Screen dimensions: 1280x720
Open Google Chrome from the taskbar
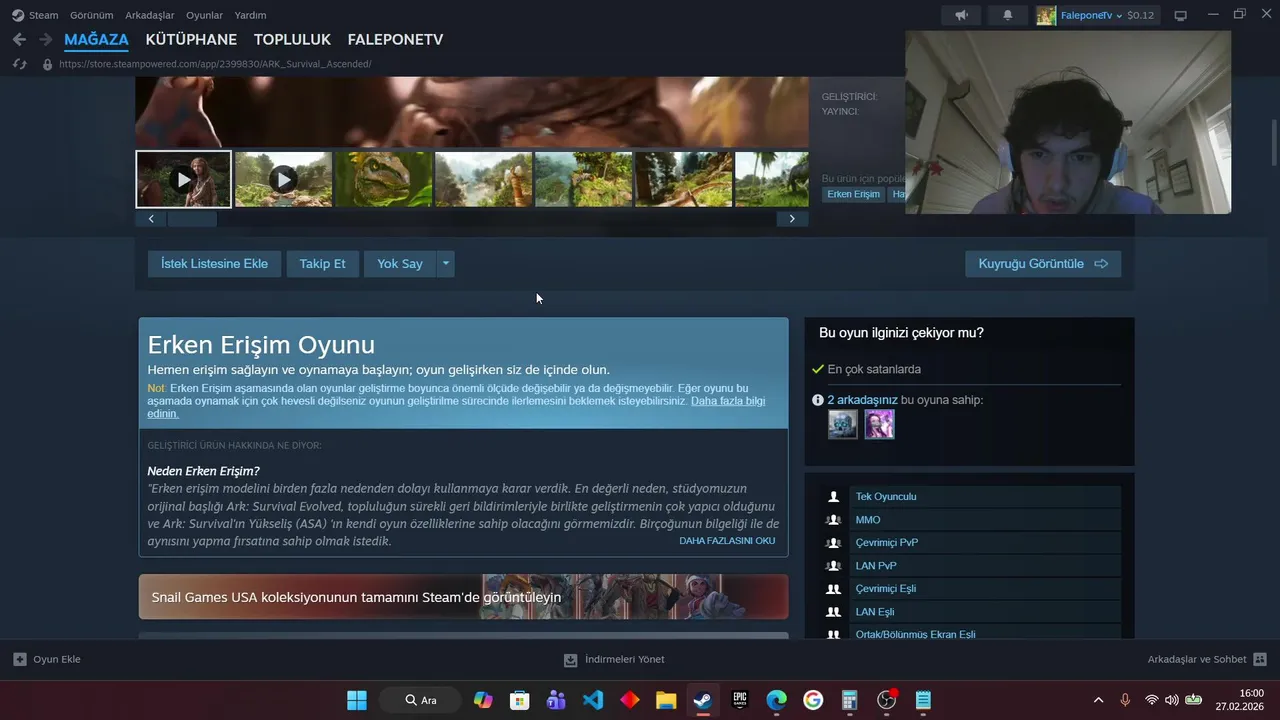(813, 700)
